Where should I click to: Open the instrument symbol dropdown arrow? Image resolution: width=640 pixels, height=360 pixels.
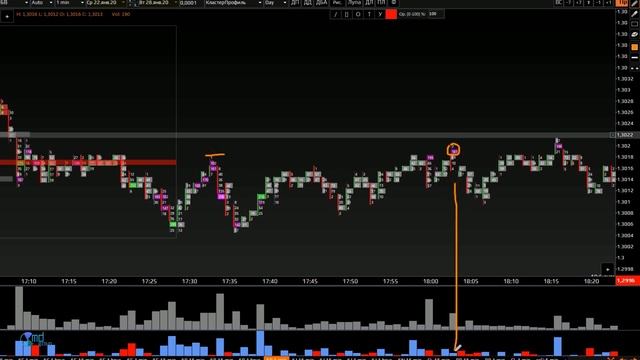[x=26, y=2]
